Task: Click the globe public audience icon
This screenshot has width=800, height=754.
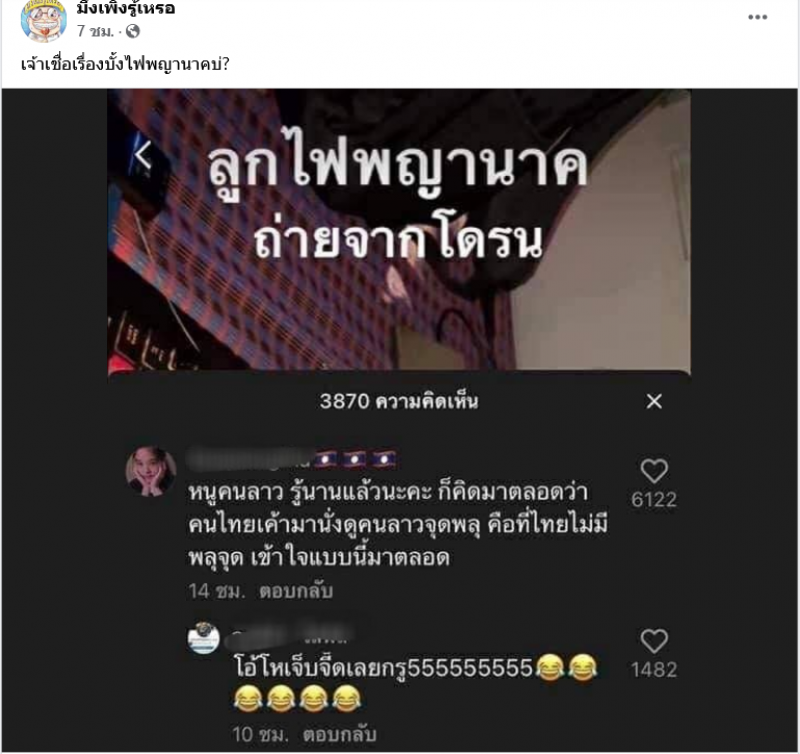Action: click(133, 32)
